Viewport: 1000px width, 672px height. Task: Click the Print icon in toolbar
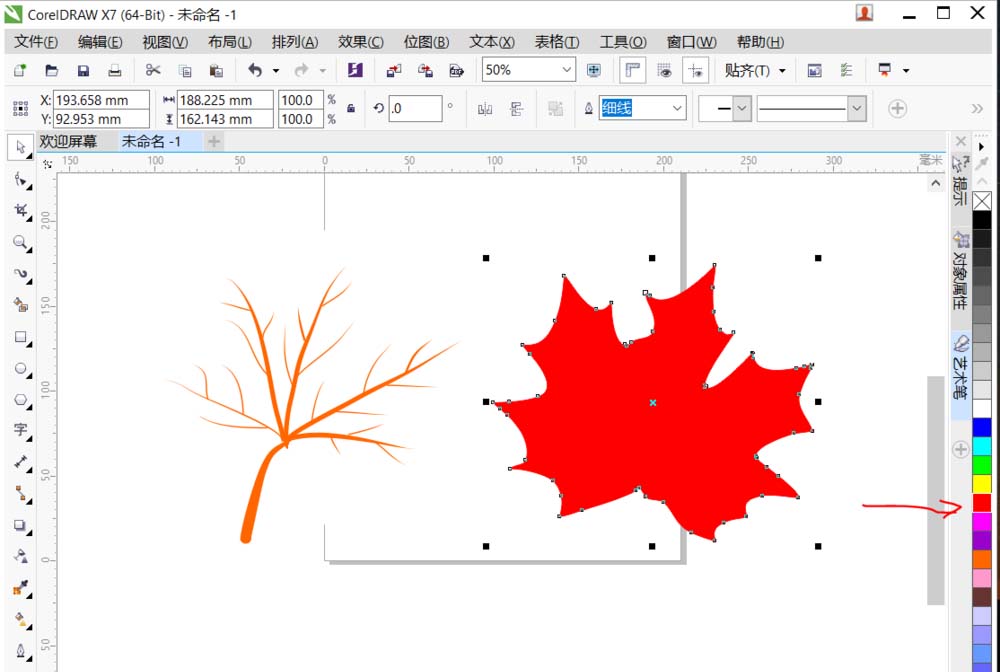point(115,70)
